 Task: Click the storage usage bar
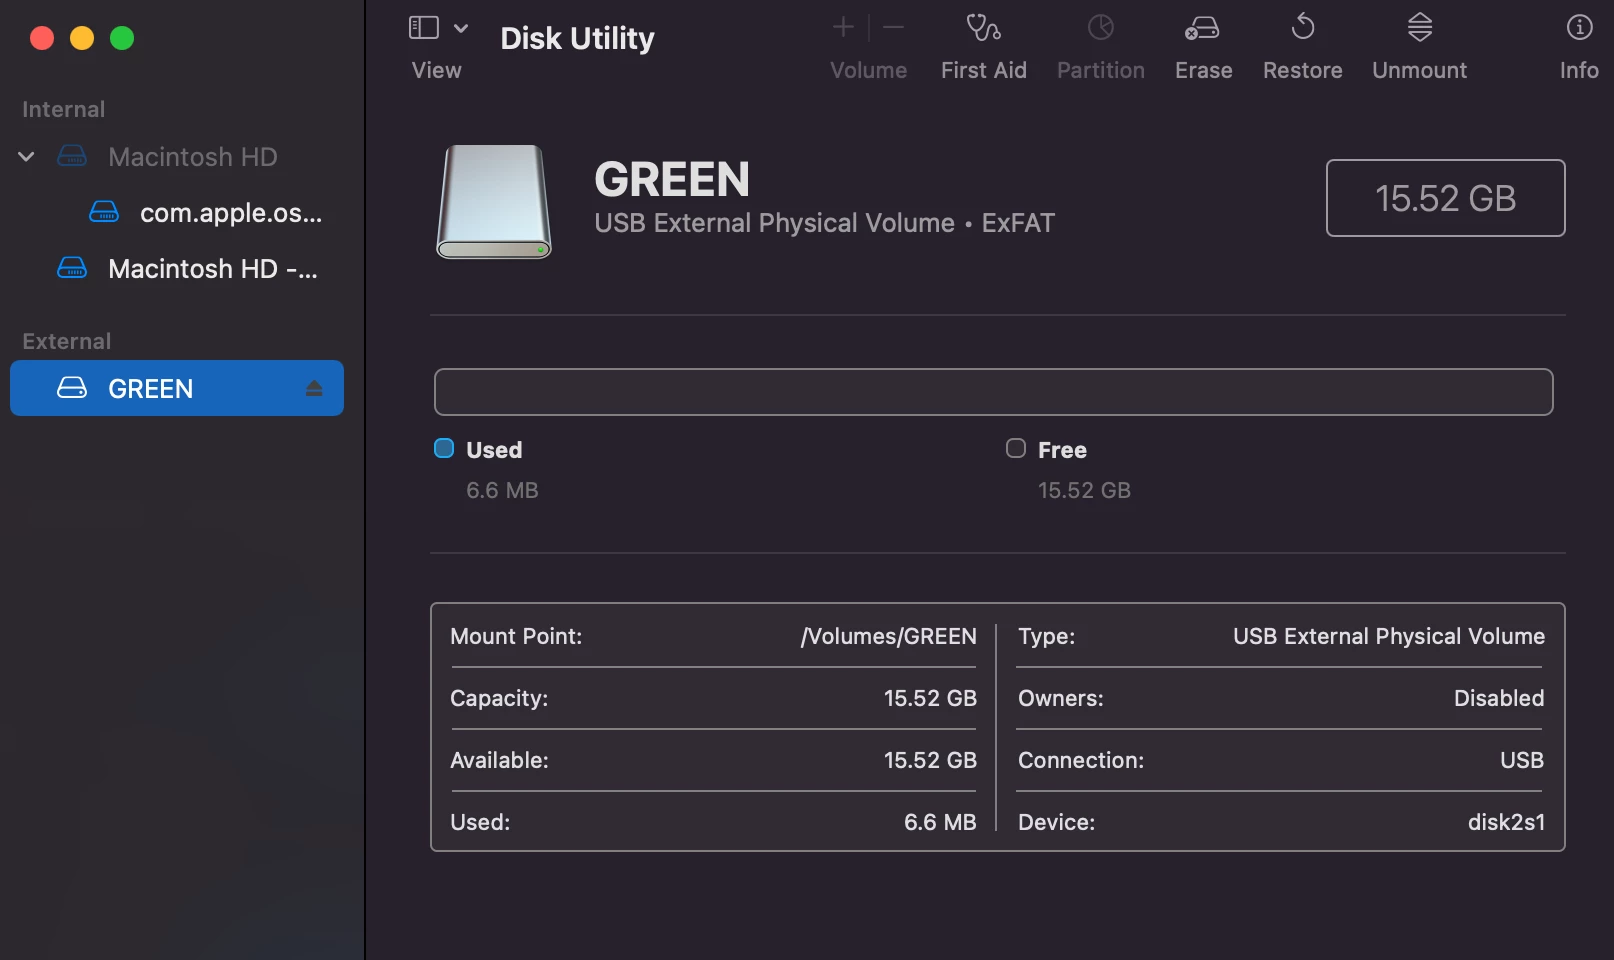pos(993,392)
